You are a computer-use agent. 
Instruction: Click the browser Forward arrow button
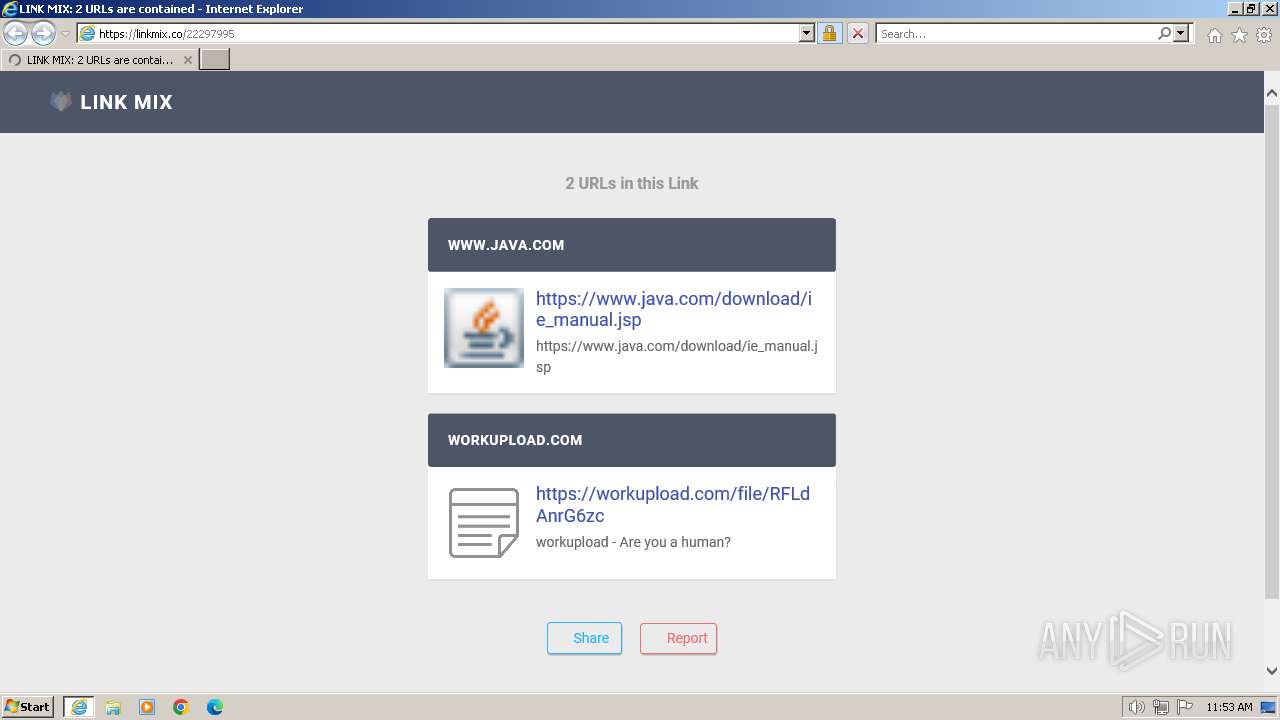[x=43, y=34]
